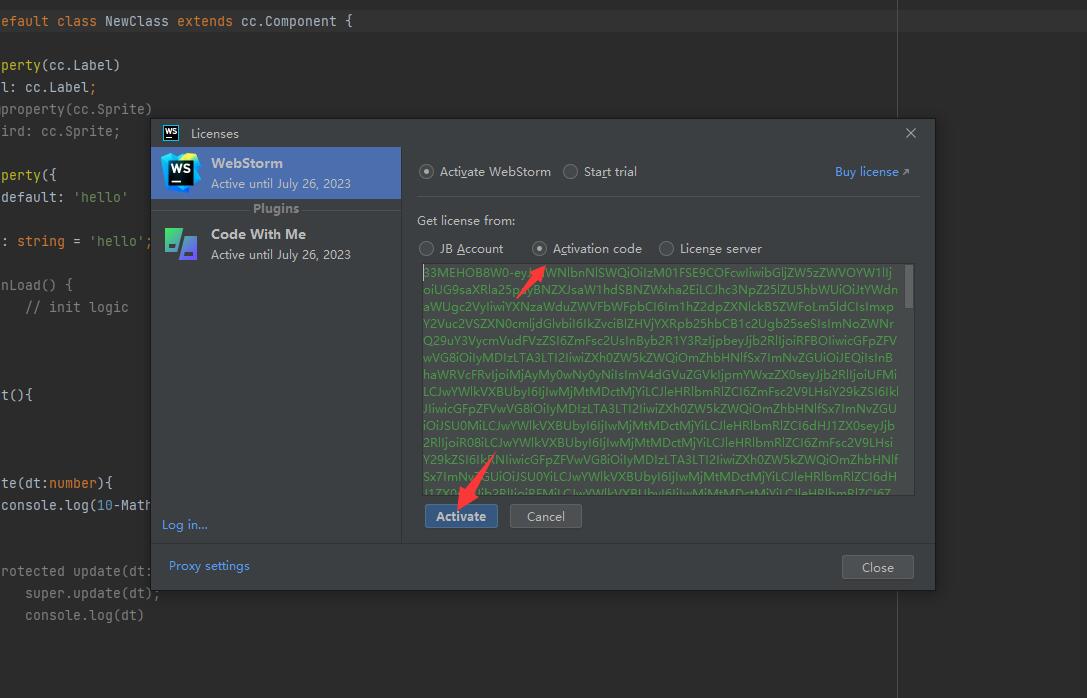The image size is (1087, 698).
Task: Click the activation code scrollbar thumb
Action: pos(909,286)
